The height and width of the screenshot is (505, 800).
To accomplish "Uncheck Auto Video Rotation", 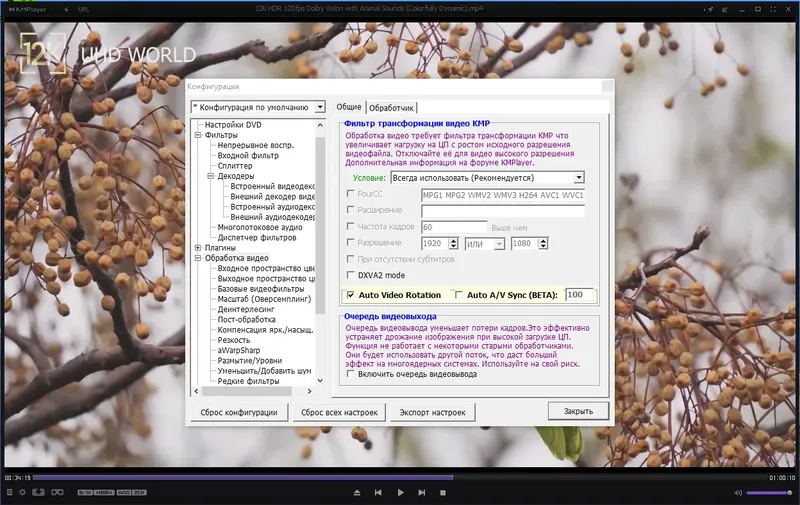I will coord(351,295).
